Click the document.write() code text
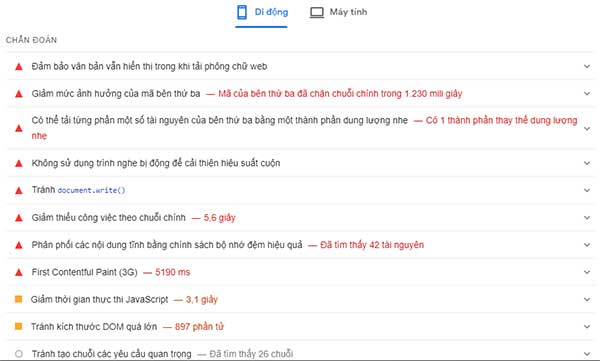This screenshot has width=600, height=361. (x=91, y=190)
